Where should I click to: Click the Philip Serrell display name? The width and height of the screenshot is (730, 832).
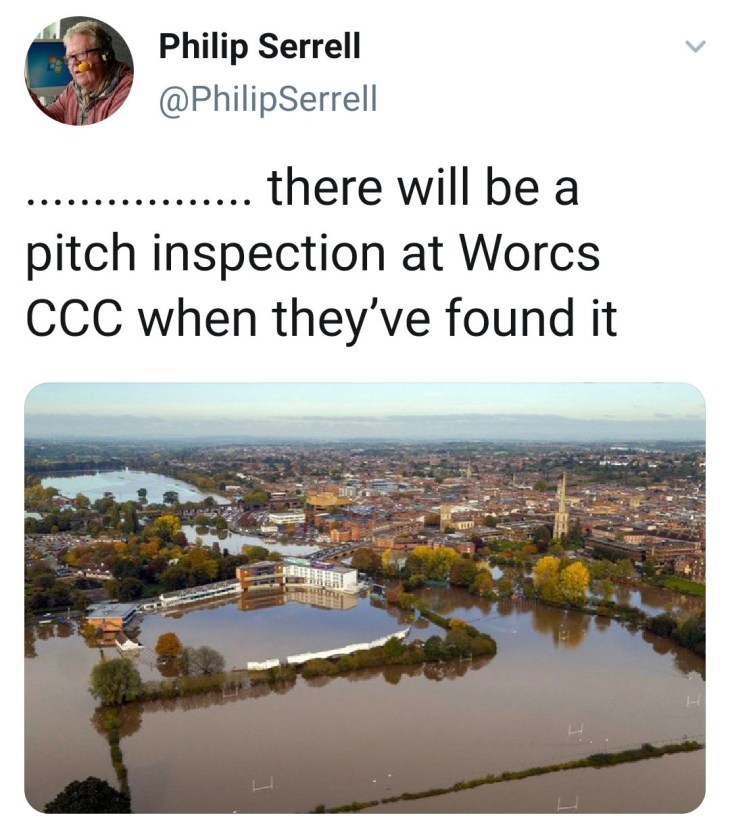(259, 47)
